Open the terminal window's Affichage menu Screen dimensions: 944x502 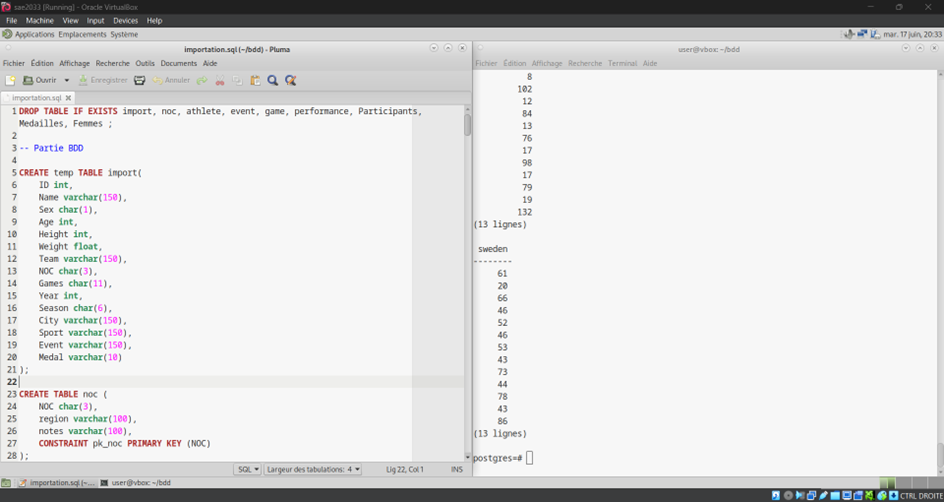coord(547,63)
